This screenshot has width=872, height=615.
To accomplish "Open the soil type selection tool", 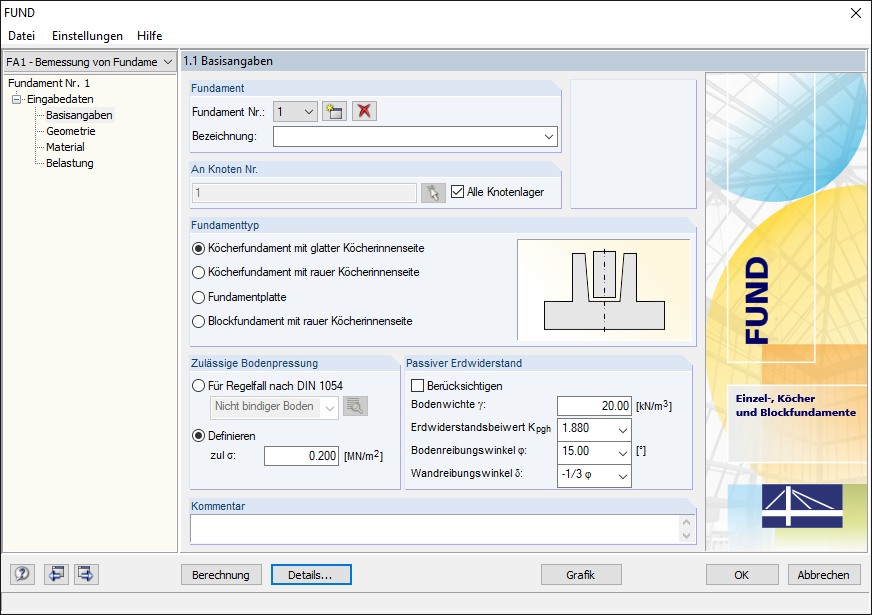I will click(355, 408).
